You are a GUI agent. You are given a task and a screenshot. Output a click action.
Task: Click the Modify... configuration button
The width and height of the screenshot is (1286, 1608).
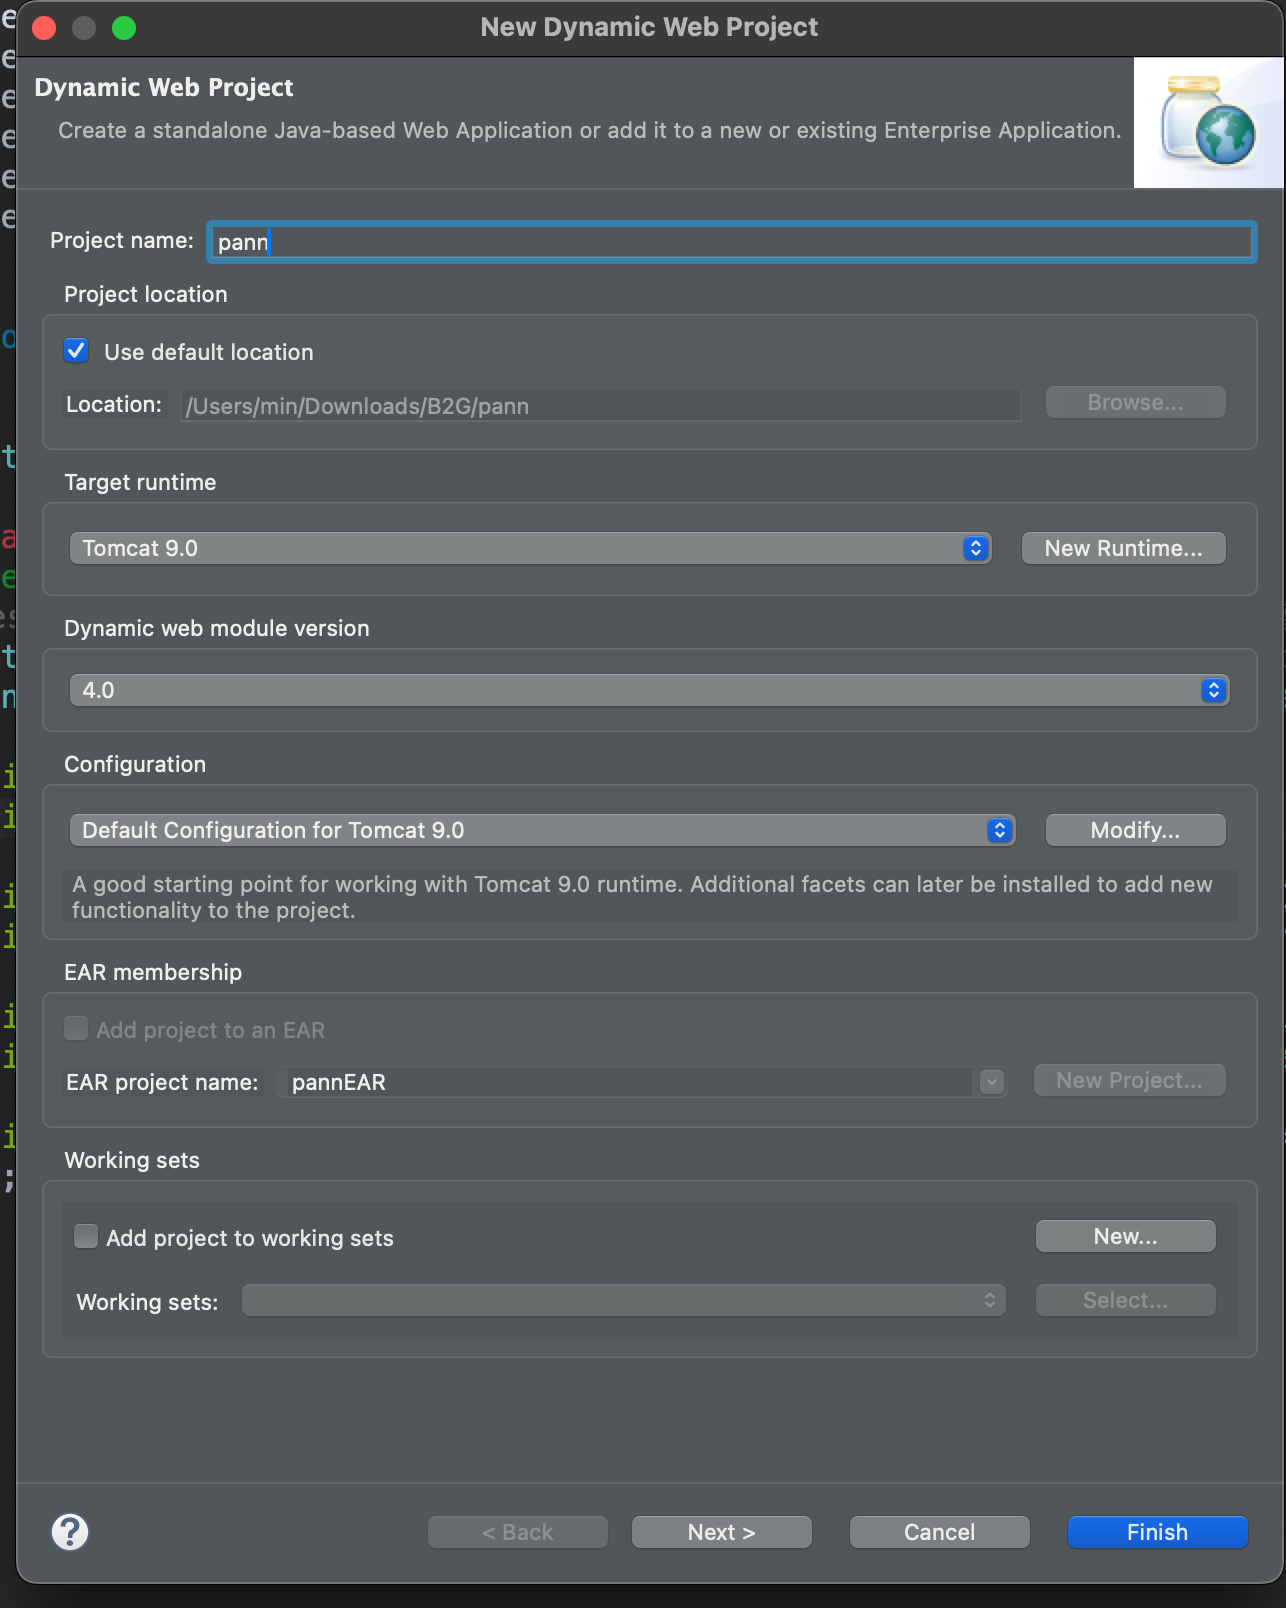tap(1136, 830)
